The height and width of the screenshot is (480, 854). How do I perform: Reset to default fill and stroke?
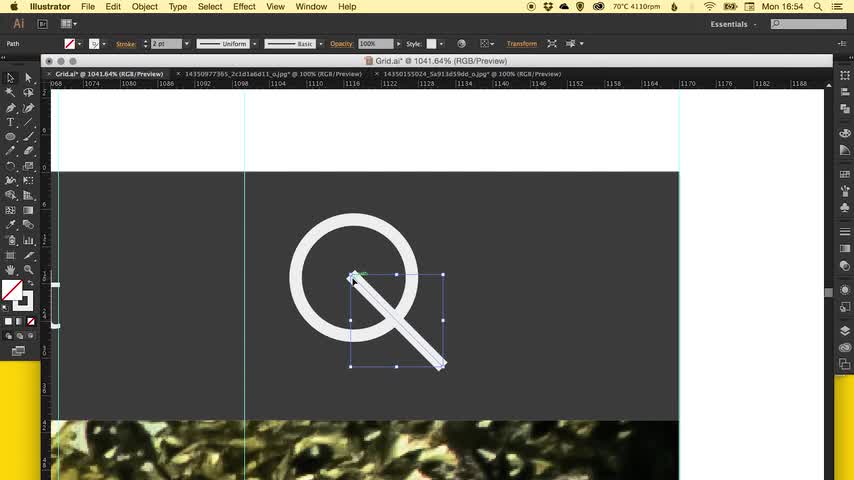pos(5,308)
